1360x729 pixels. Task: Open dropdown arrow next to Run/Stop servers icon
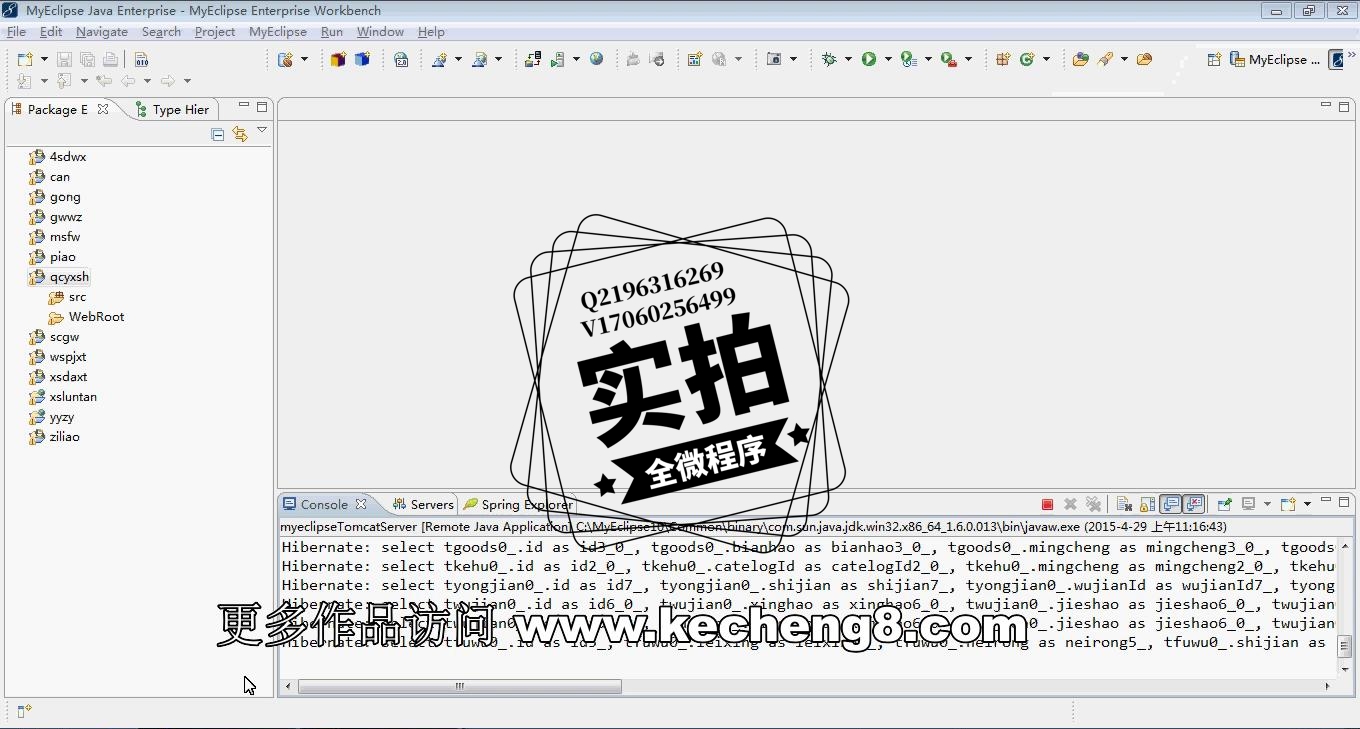click(x=576, y=59)
